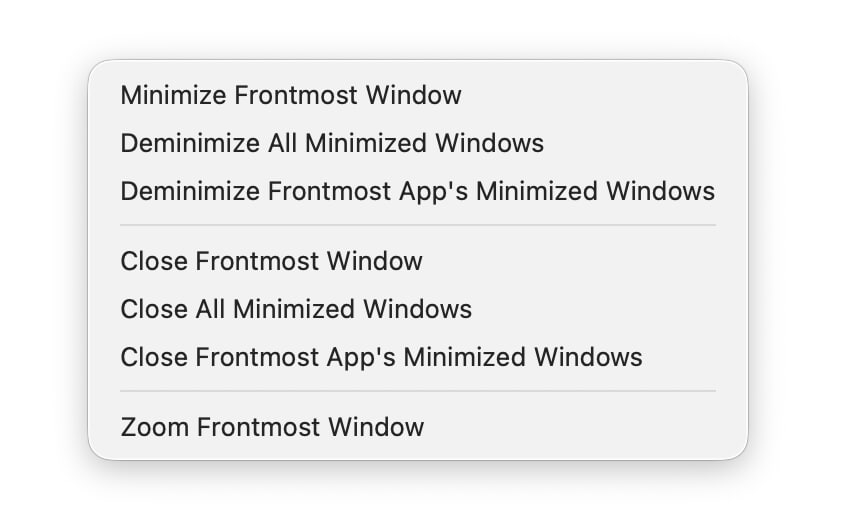The image size is (844, 513).
Task: Close every minimized window from menu
Action: click(x=296, y=309)
